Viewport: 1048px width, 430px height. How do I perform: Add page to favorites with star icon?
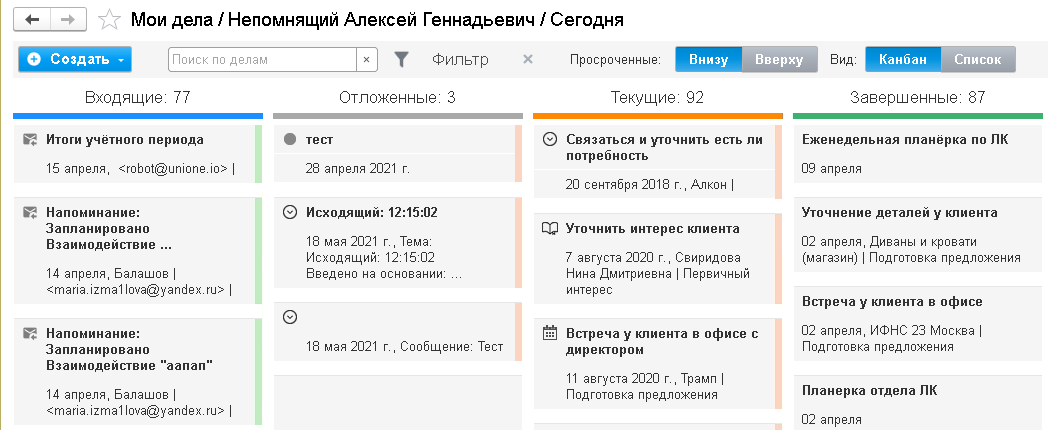click(110, 20)
